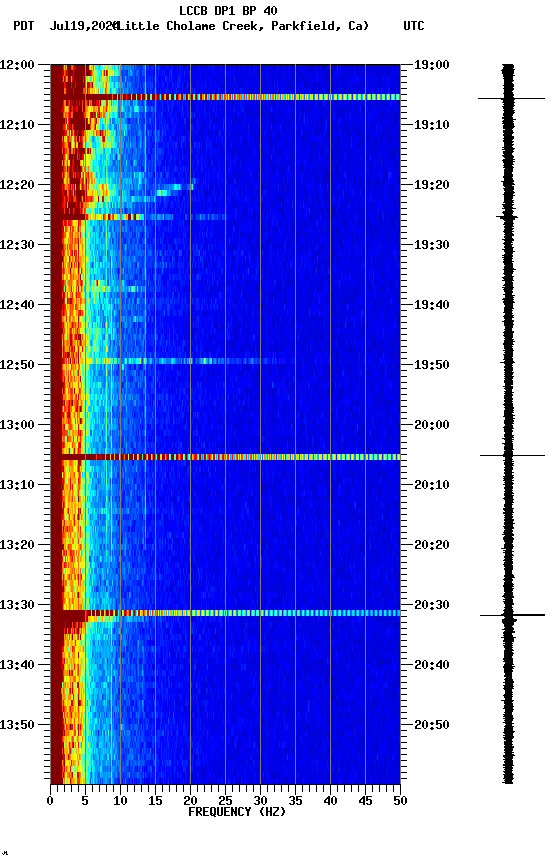Screen dimensions: 552x864
Task: Click the spectrogram streak just before 12:50
Action: [x=185, y=361]
